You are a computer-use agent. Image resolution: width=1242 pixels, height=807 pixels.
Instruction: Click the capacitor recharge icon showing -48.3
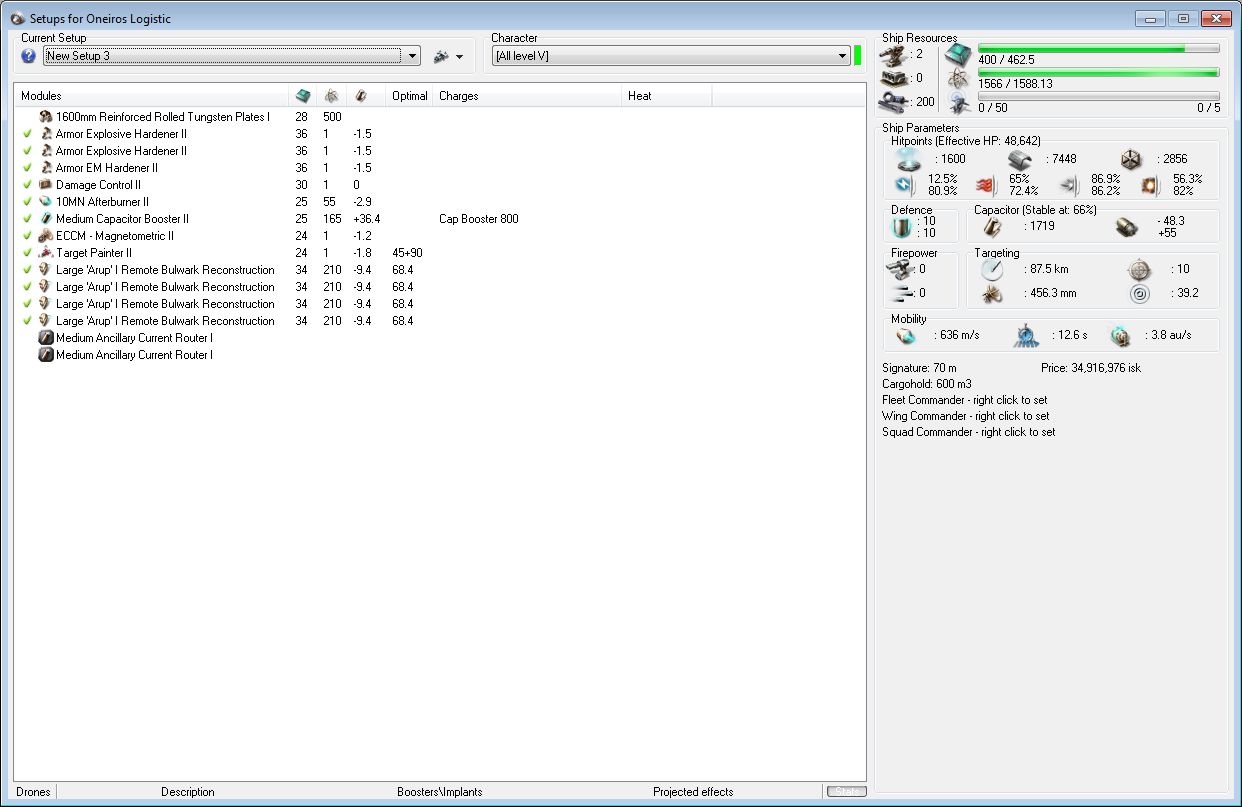[x=1128, y=227]
